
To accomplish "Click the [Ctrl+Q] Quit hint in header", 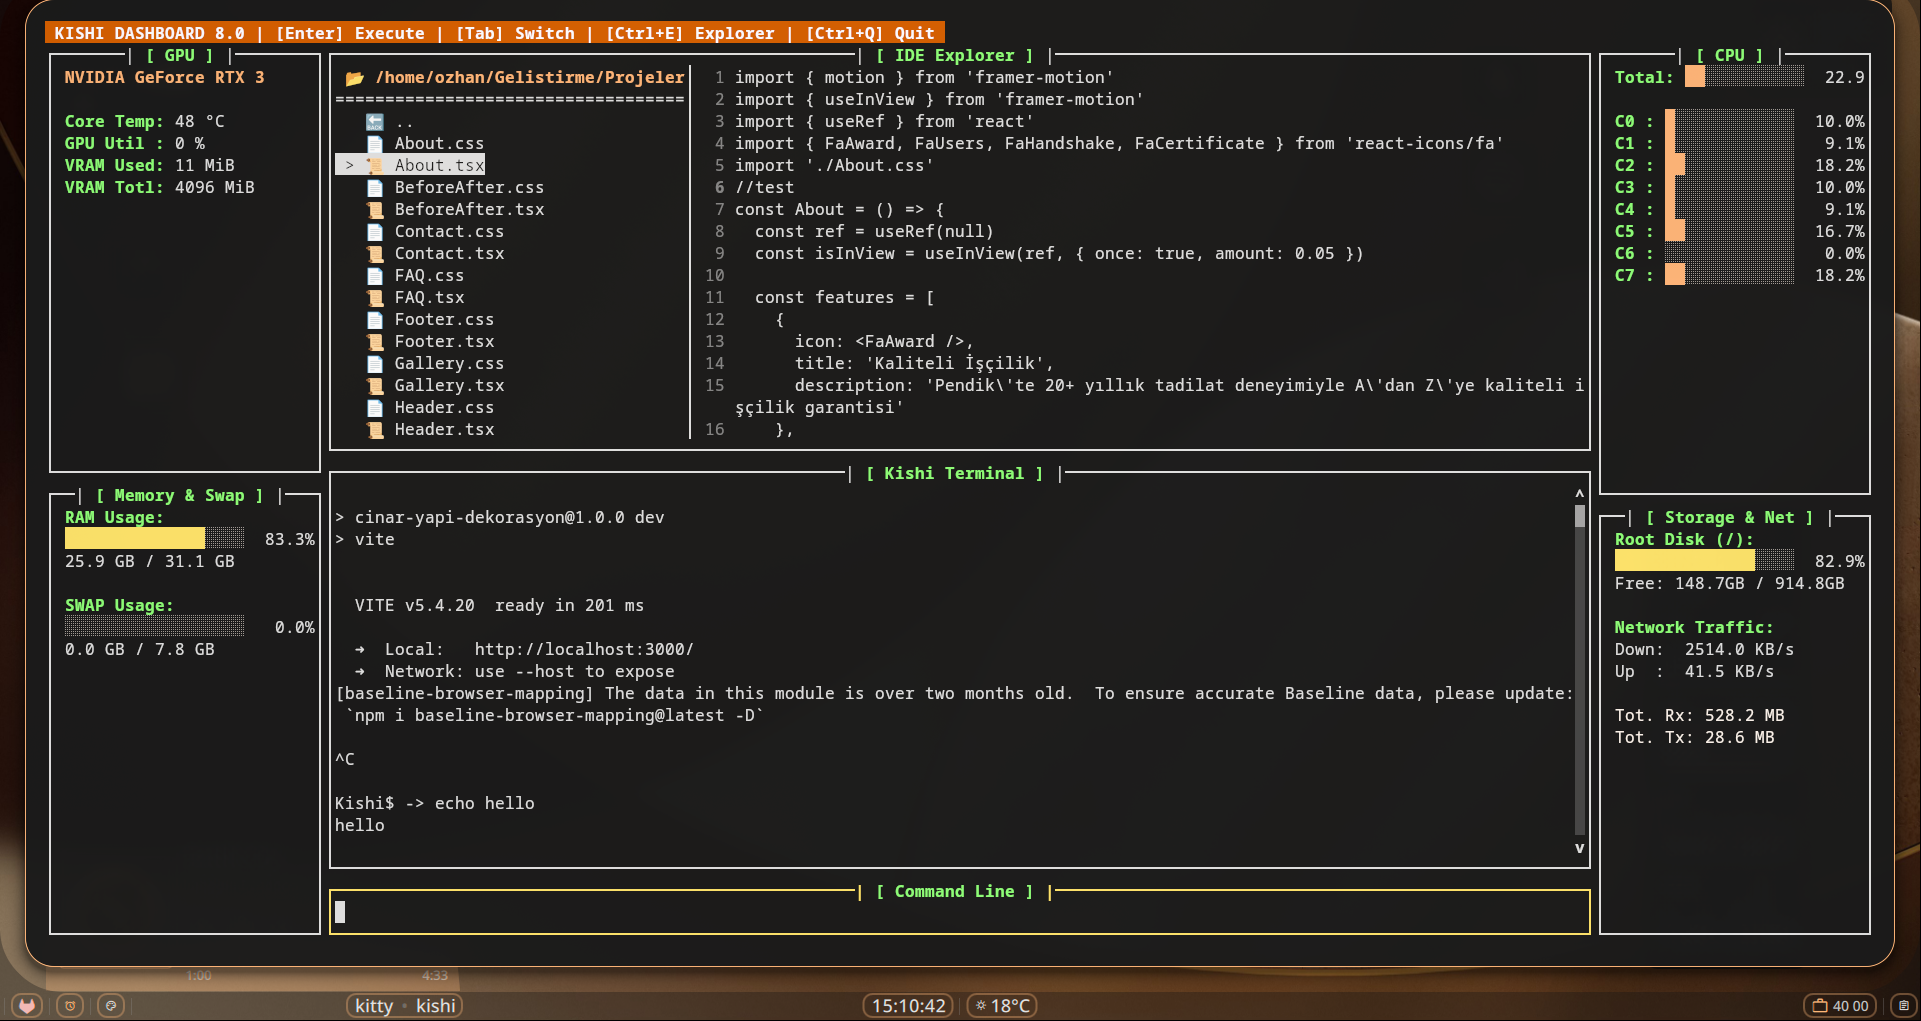I will [x=870, y=34].
